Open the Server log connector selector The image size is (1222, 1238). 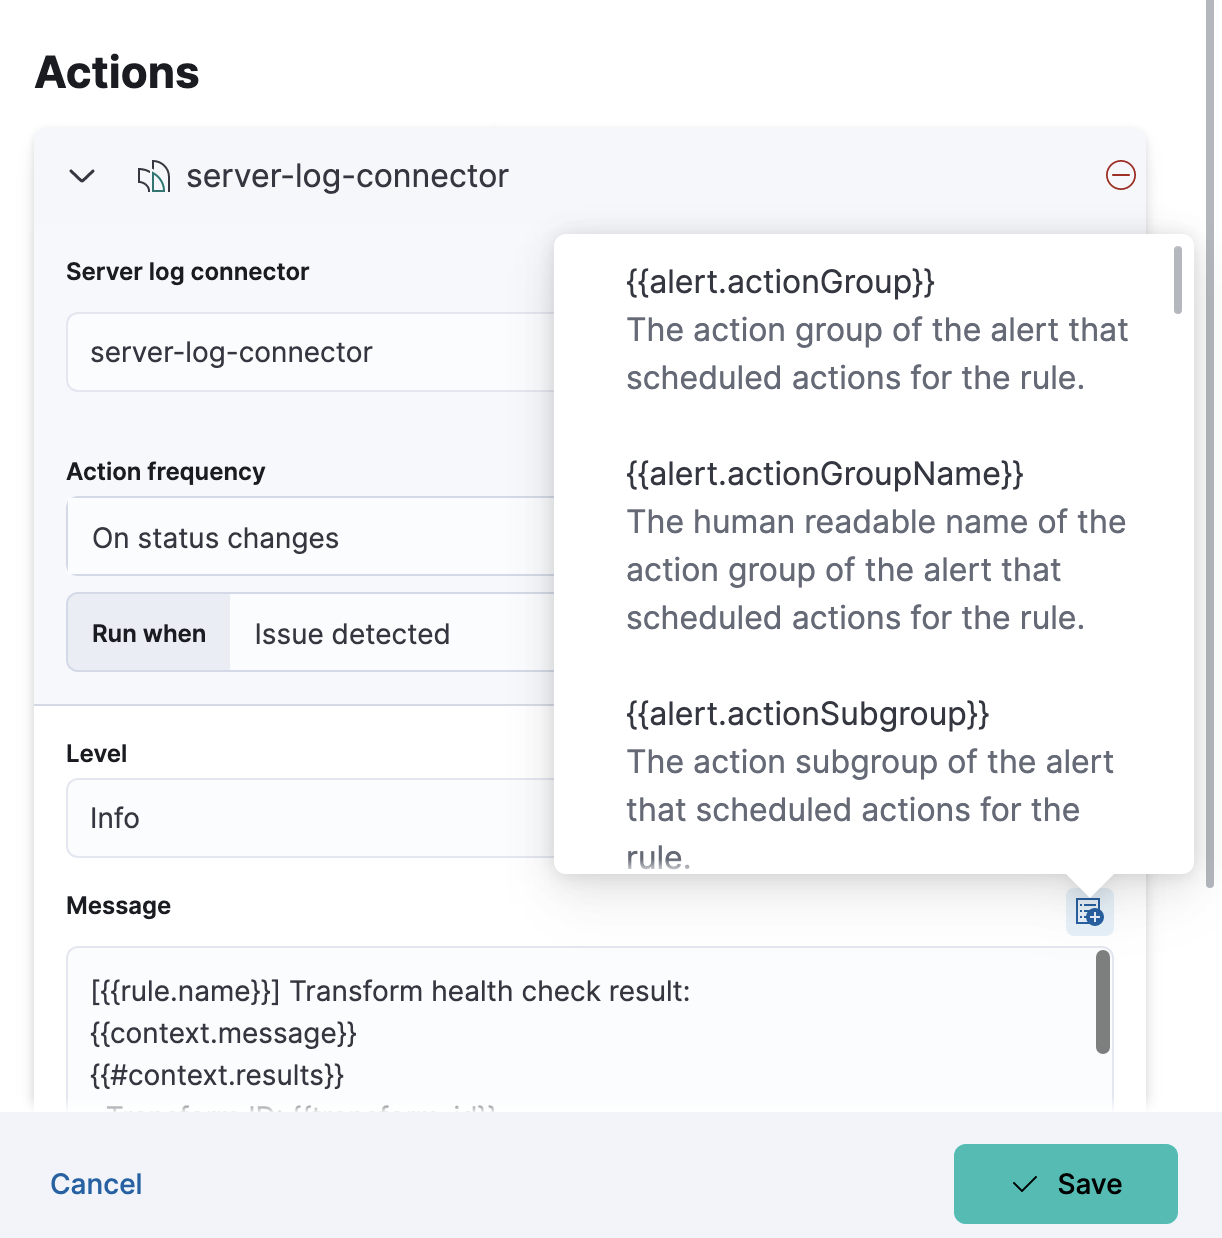pyautogui.click(x=310, y=352)
